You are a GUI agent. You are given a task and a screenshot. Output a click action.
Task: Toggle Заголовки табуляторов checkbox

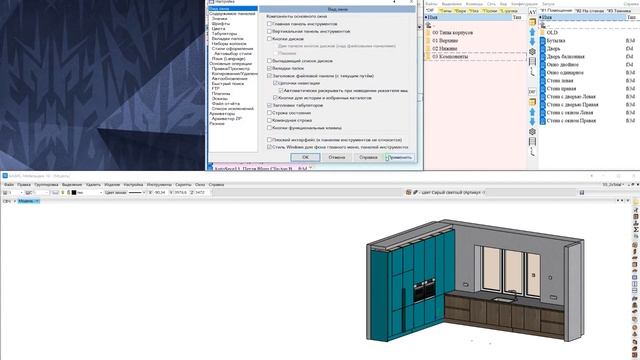coord(269,105)
